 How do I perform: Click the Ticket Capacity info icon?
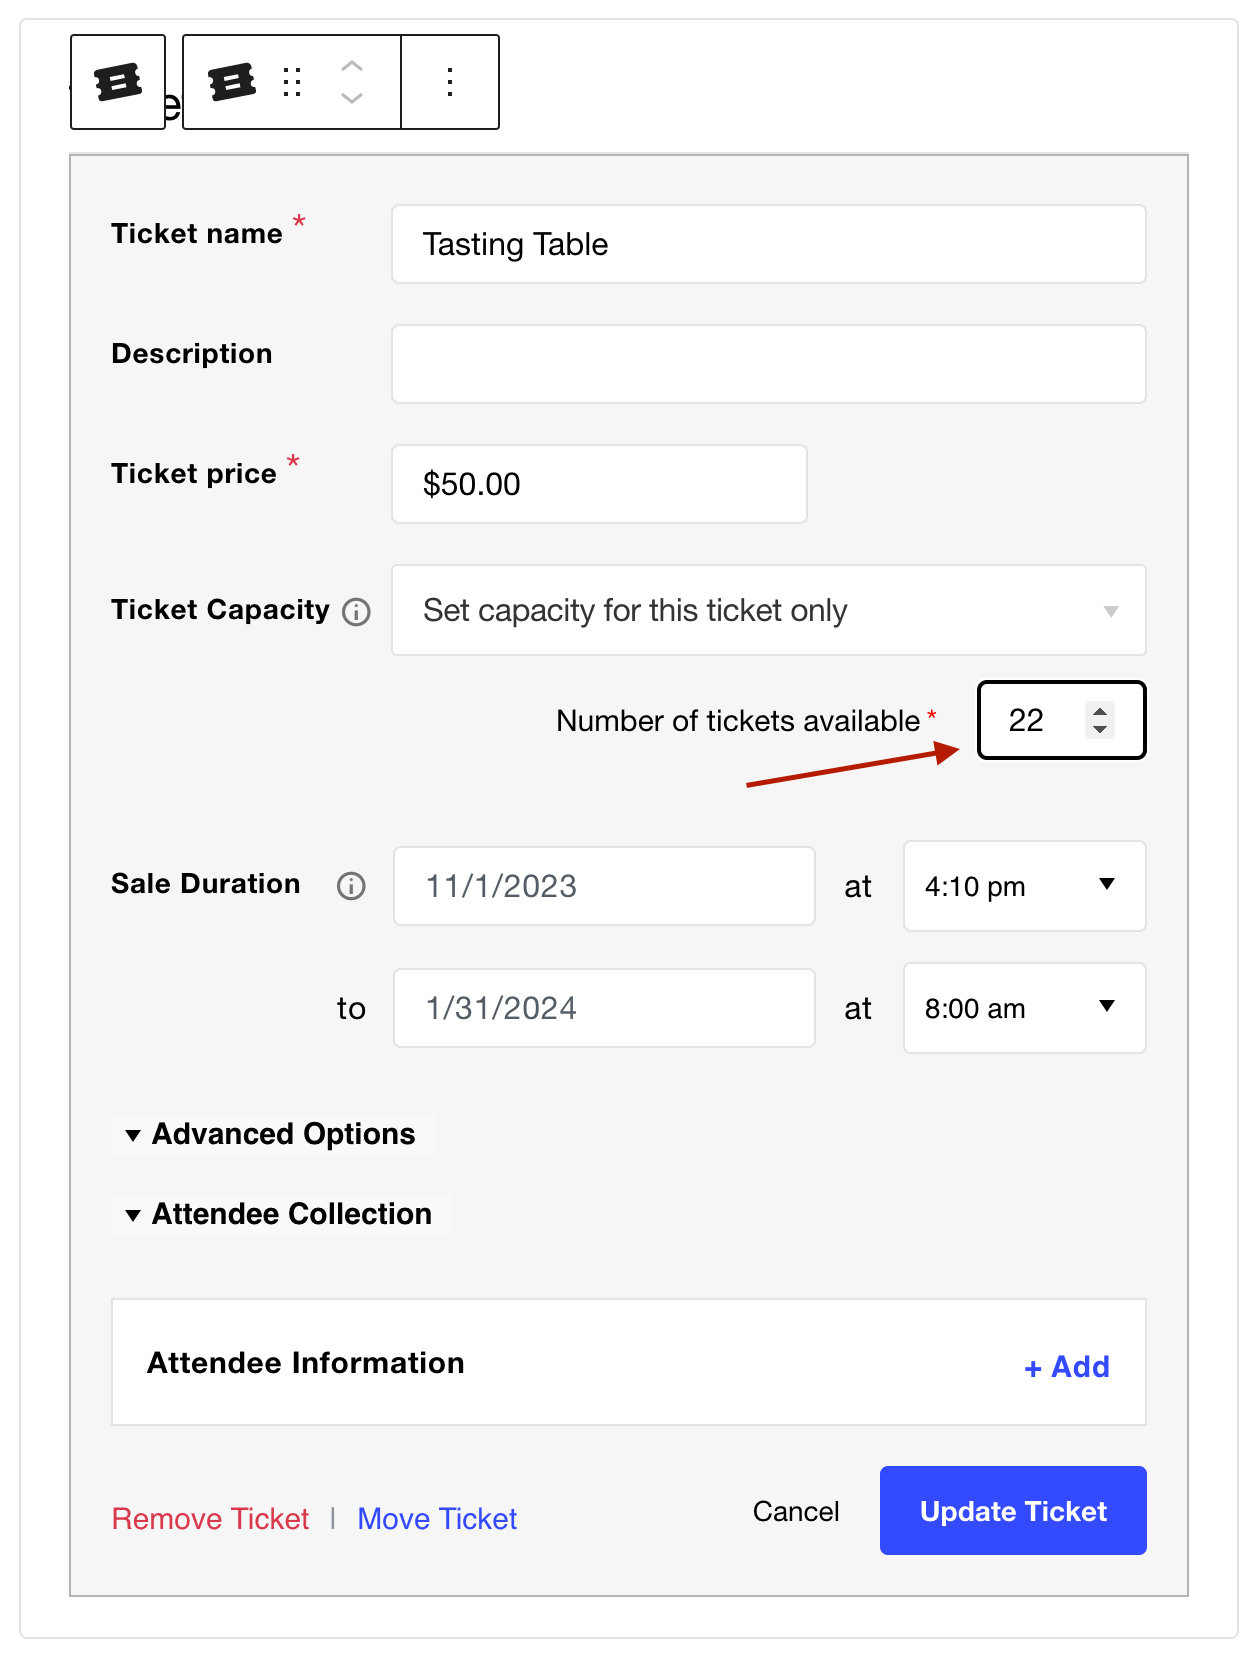tap(357, 611)
